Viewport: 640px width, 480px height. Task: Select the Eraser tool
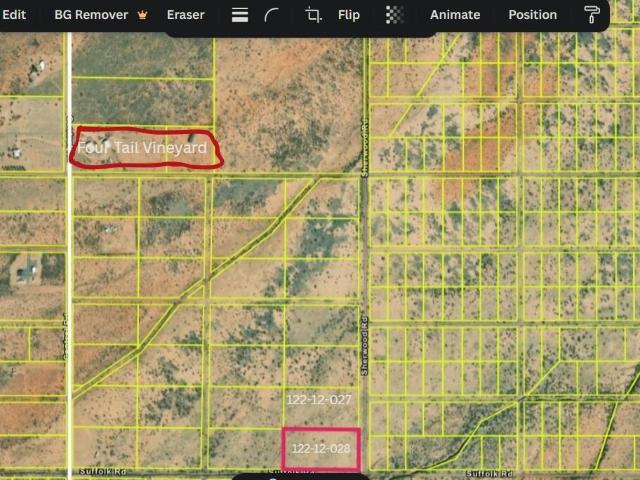tap(185, 15)
